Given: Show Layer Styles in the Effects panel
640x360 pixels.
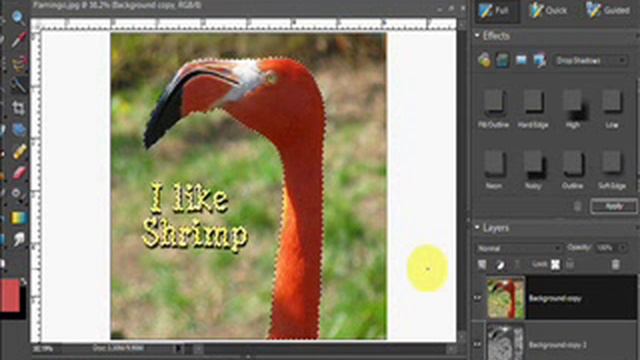Looking at the screenshot, I should point(502,60).
